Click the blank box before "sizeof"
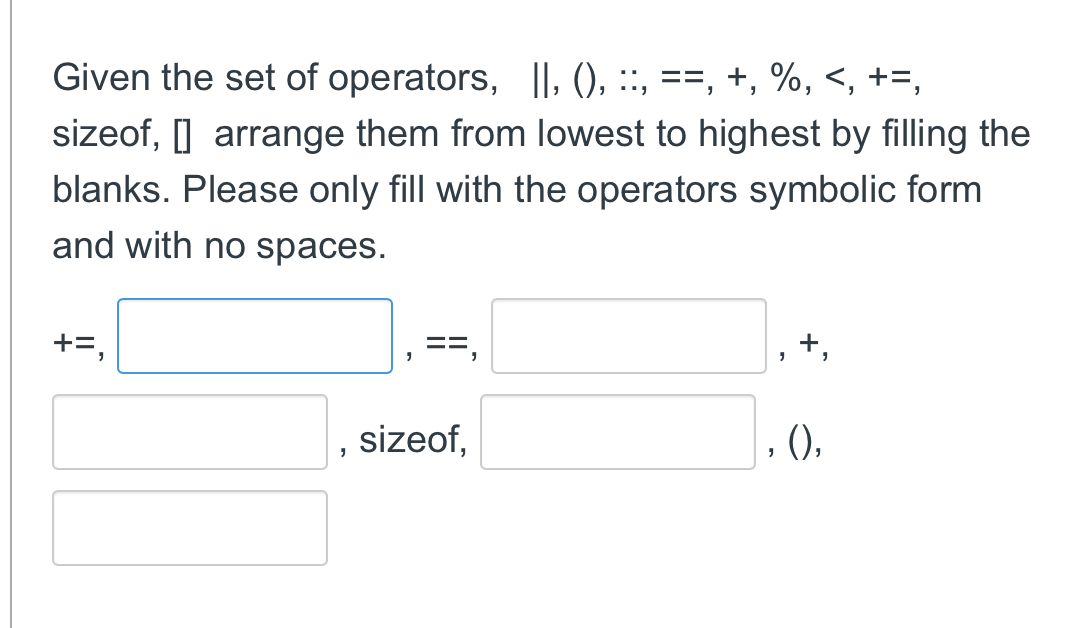Viewport: 1068px width, 628px height. [190, 432]
